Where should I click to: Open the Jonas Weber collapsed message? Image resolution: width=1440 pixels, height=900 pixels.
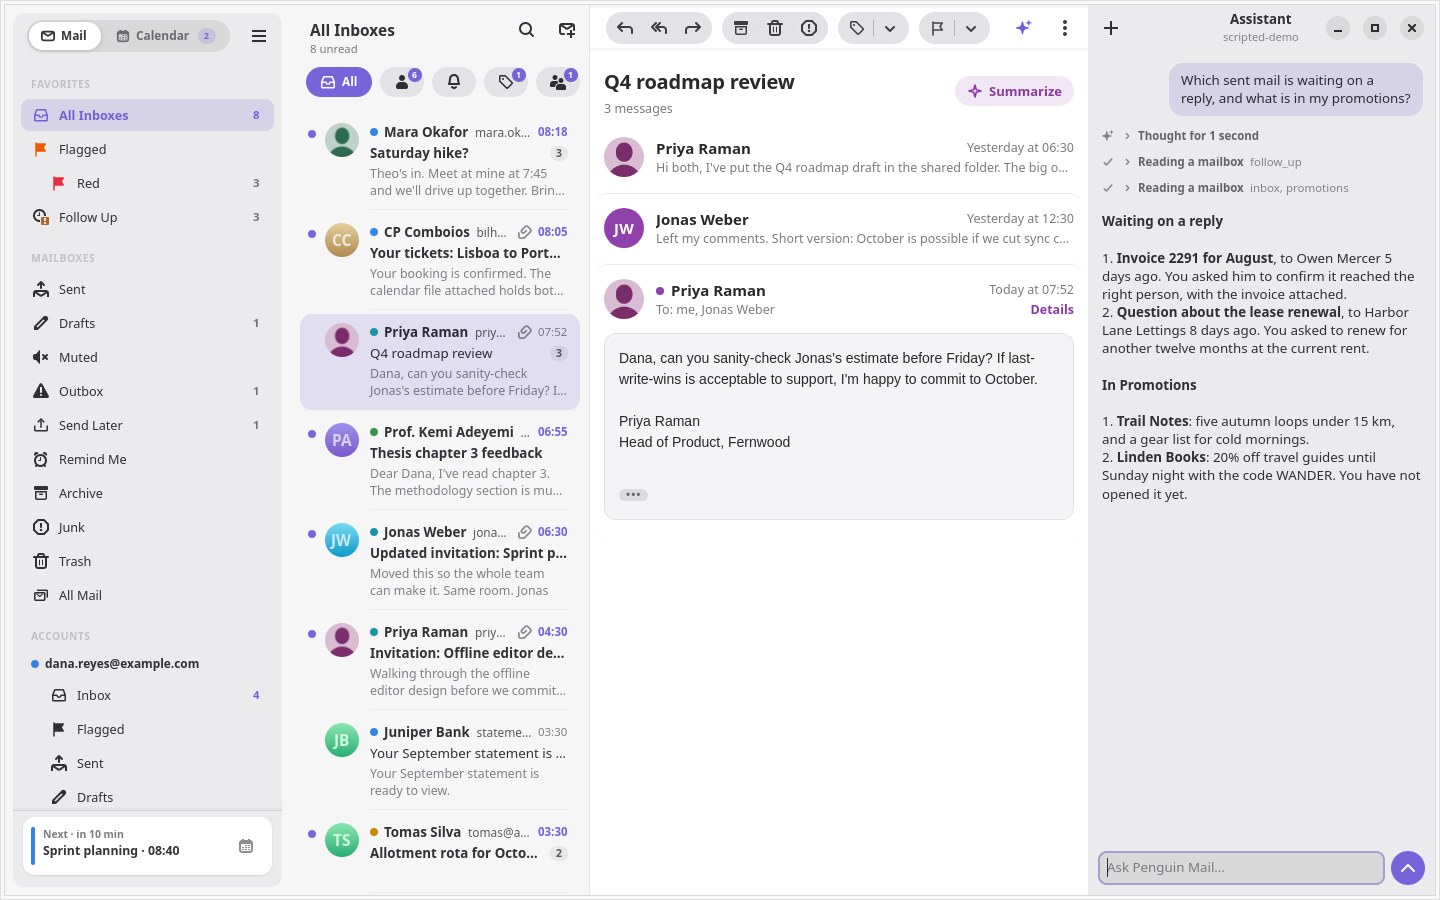coord(839,228)
